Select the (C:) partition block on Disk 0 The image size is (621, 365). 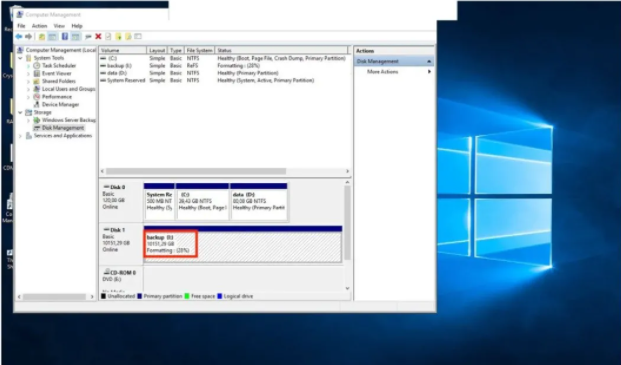coord(202,201)
